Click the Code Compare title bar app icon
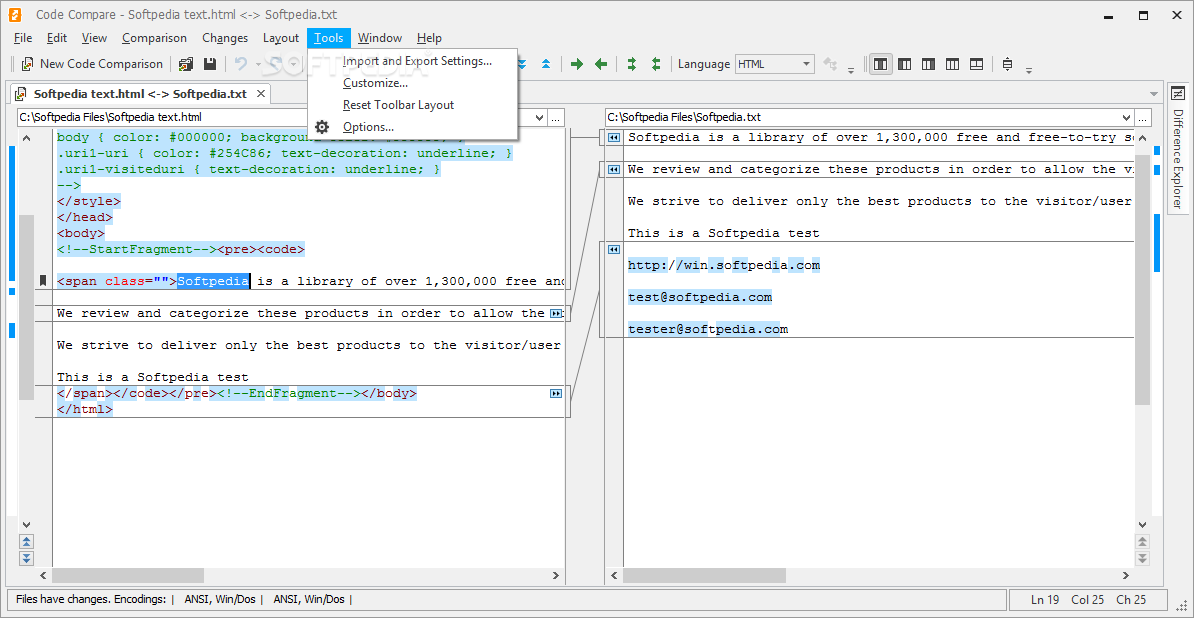1194x618 pixels. pos(14,14)
